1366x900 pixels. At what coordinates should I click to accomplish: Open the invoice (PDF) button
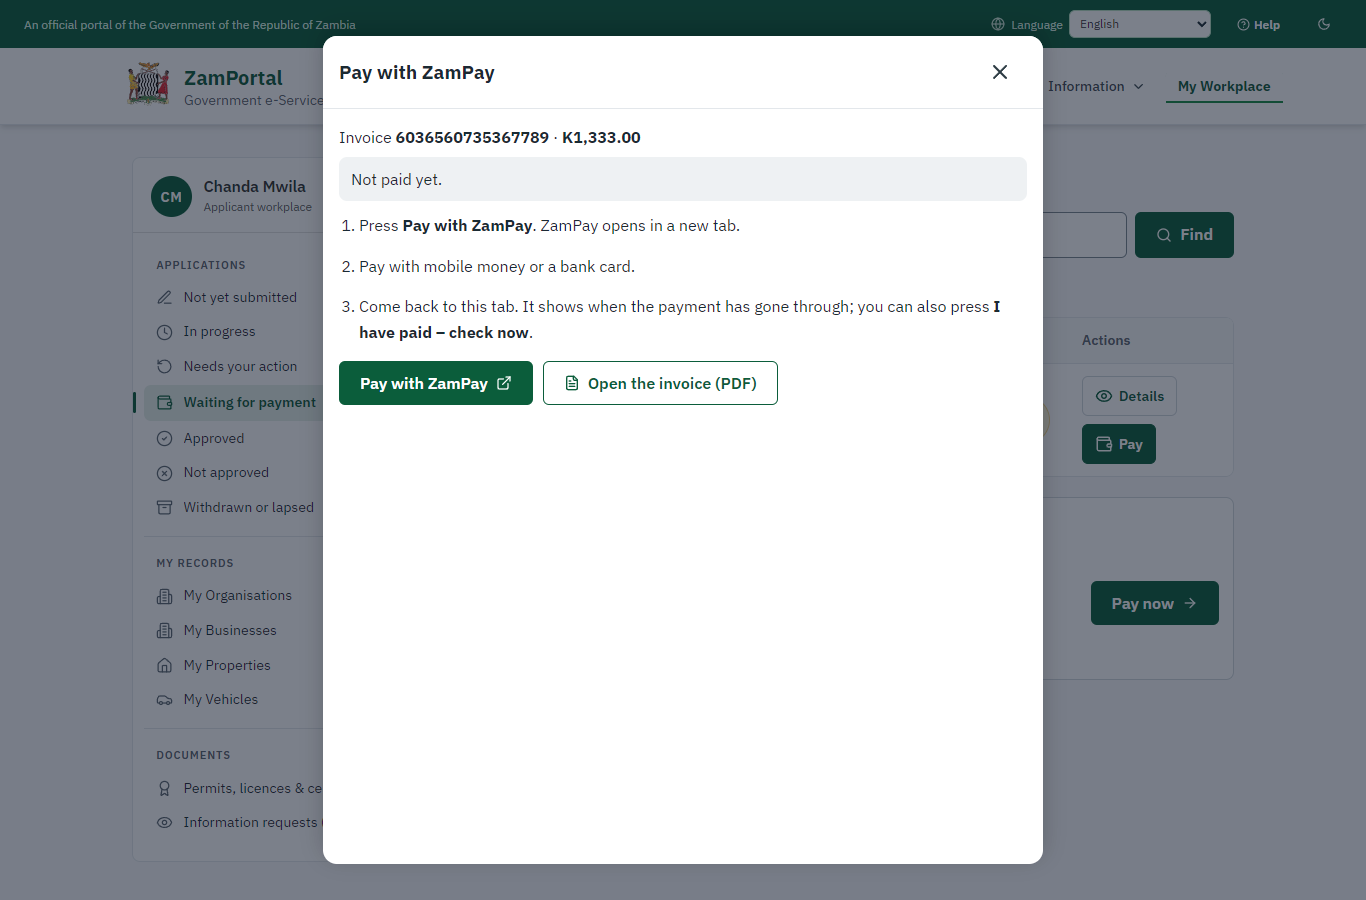tap(660, 383)
